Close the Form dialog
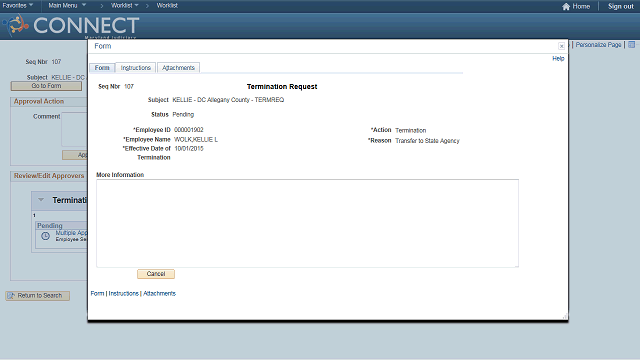 (562, 46)
